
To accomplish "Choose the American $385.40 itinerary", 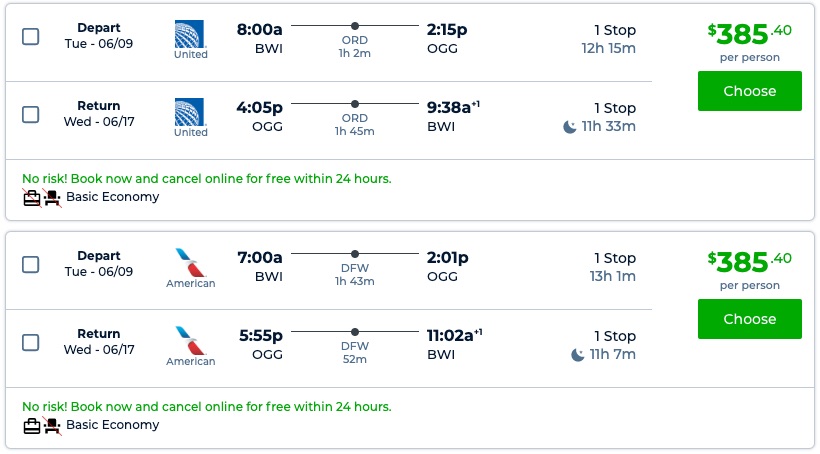I will point(749,319).
